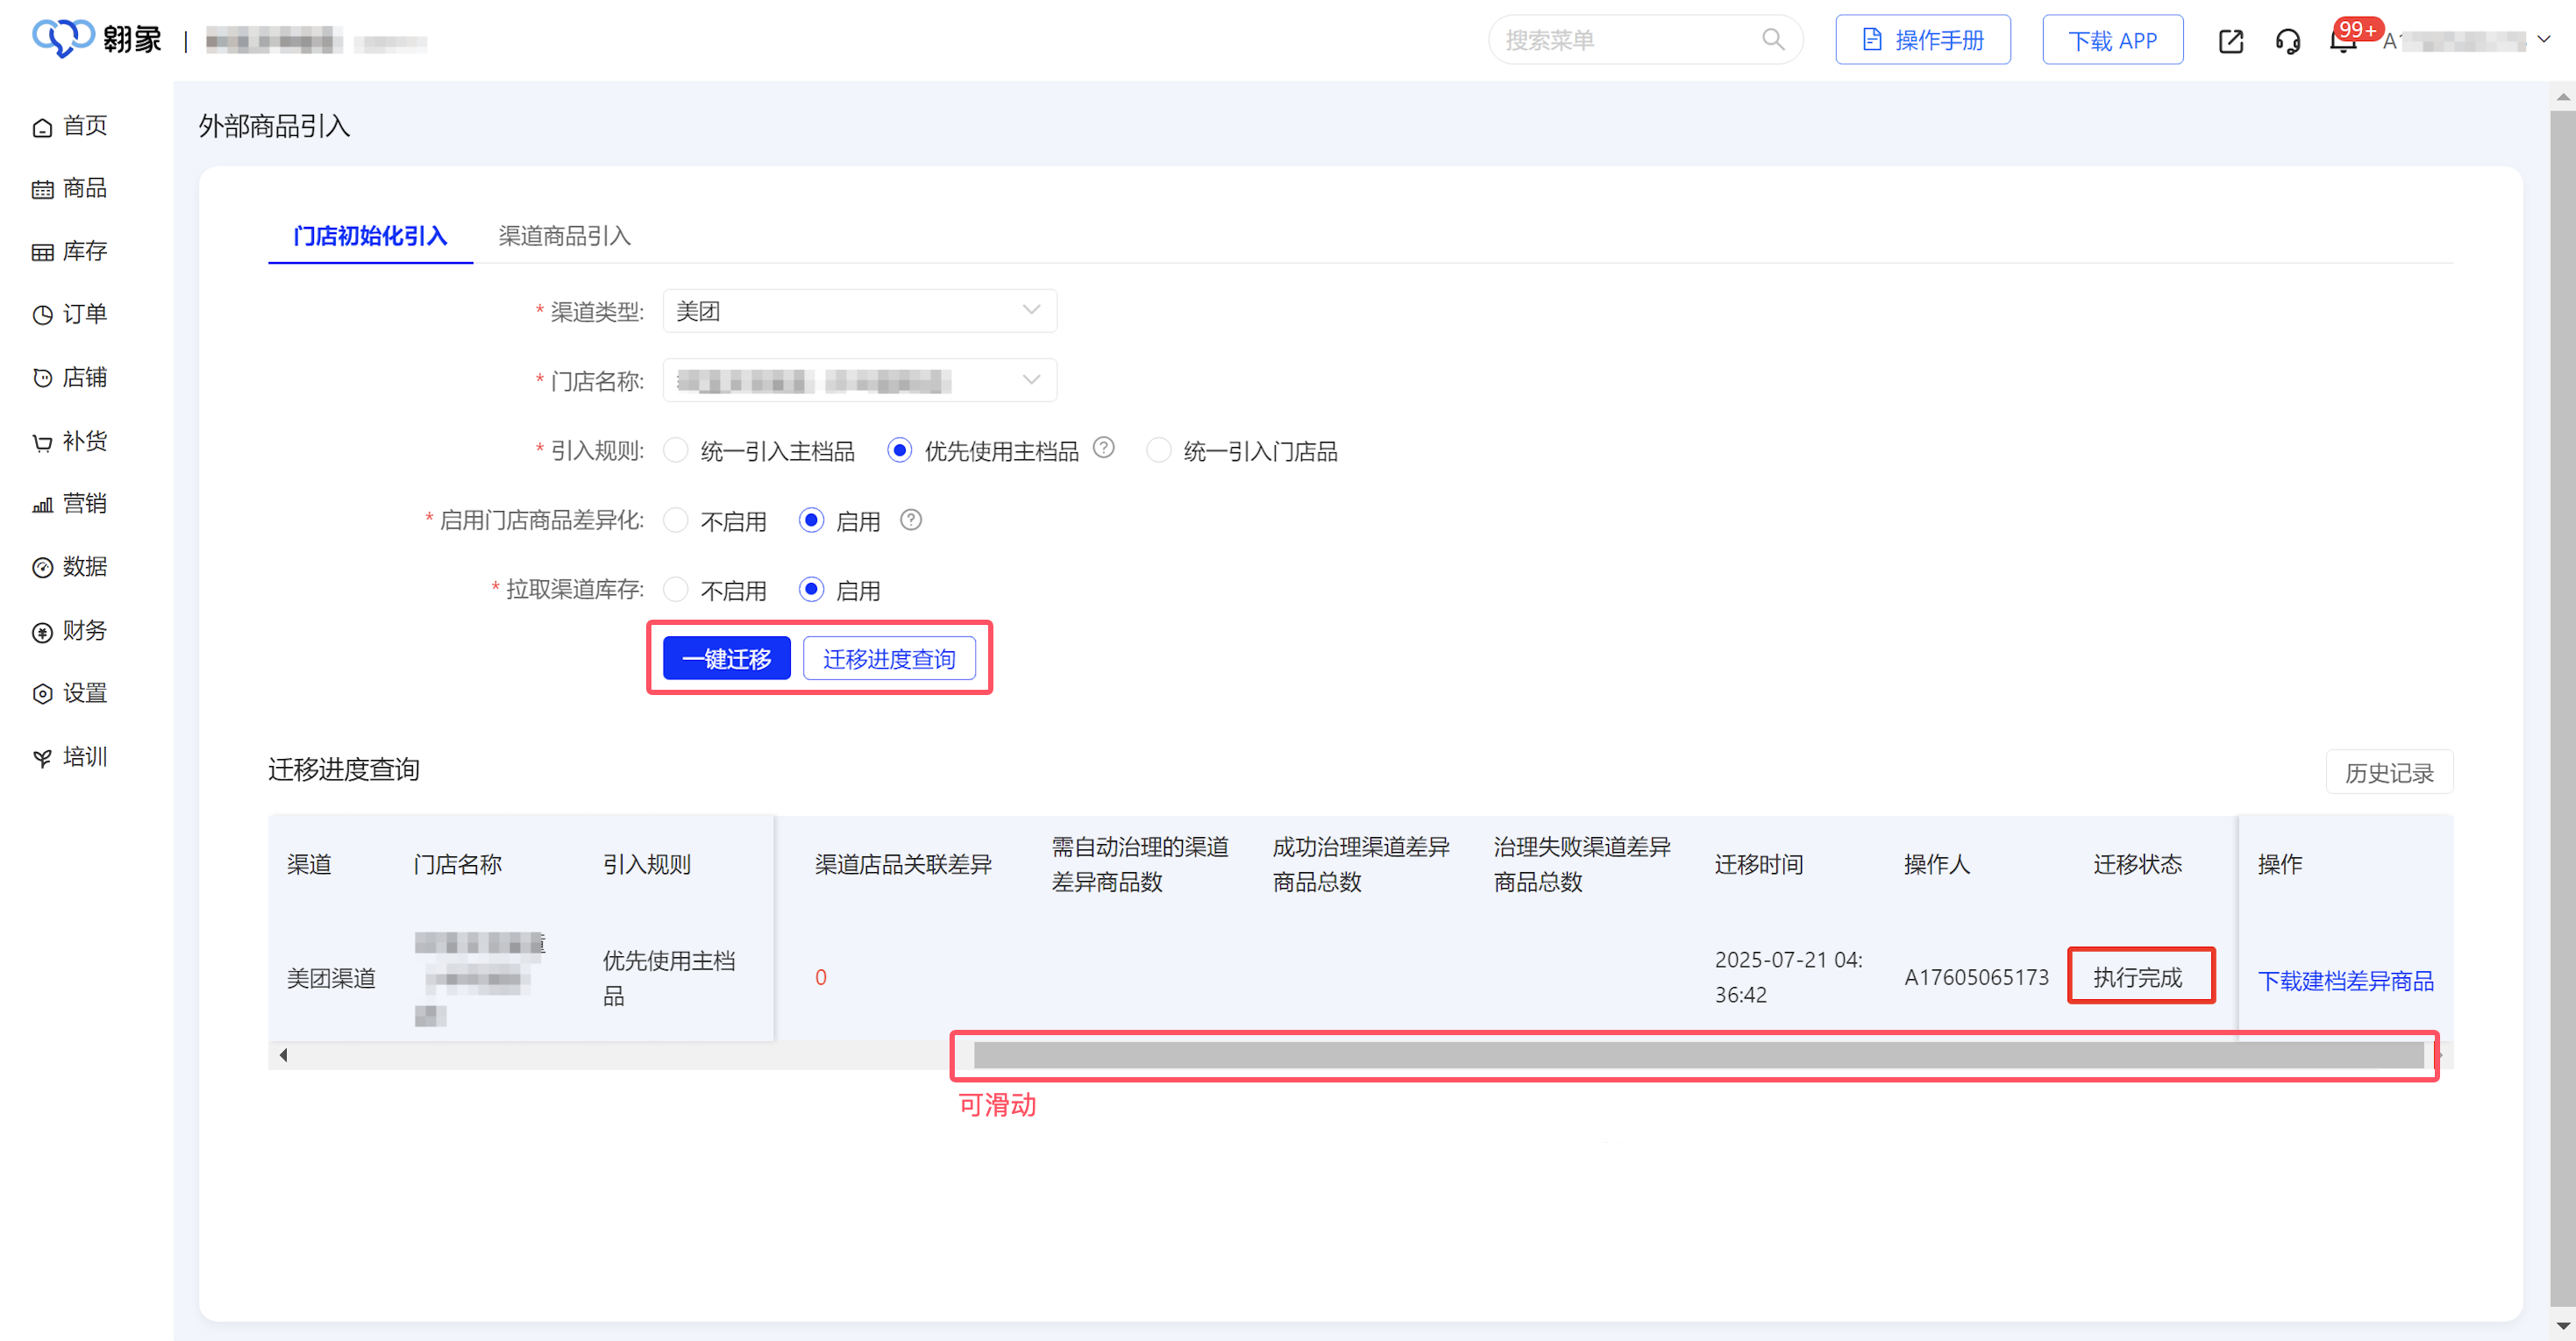Open the 库存 inventory section
Viewport: 2576px width, 1341px height.
84,251
